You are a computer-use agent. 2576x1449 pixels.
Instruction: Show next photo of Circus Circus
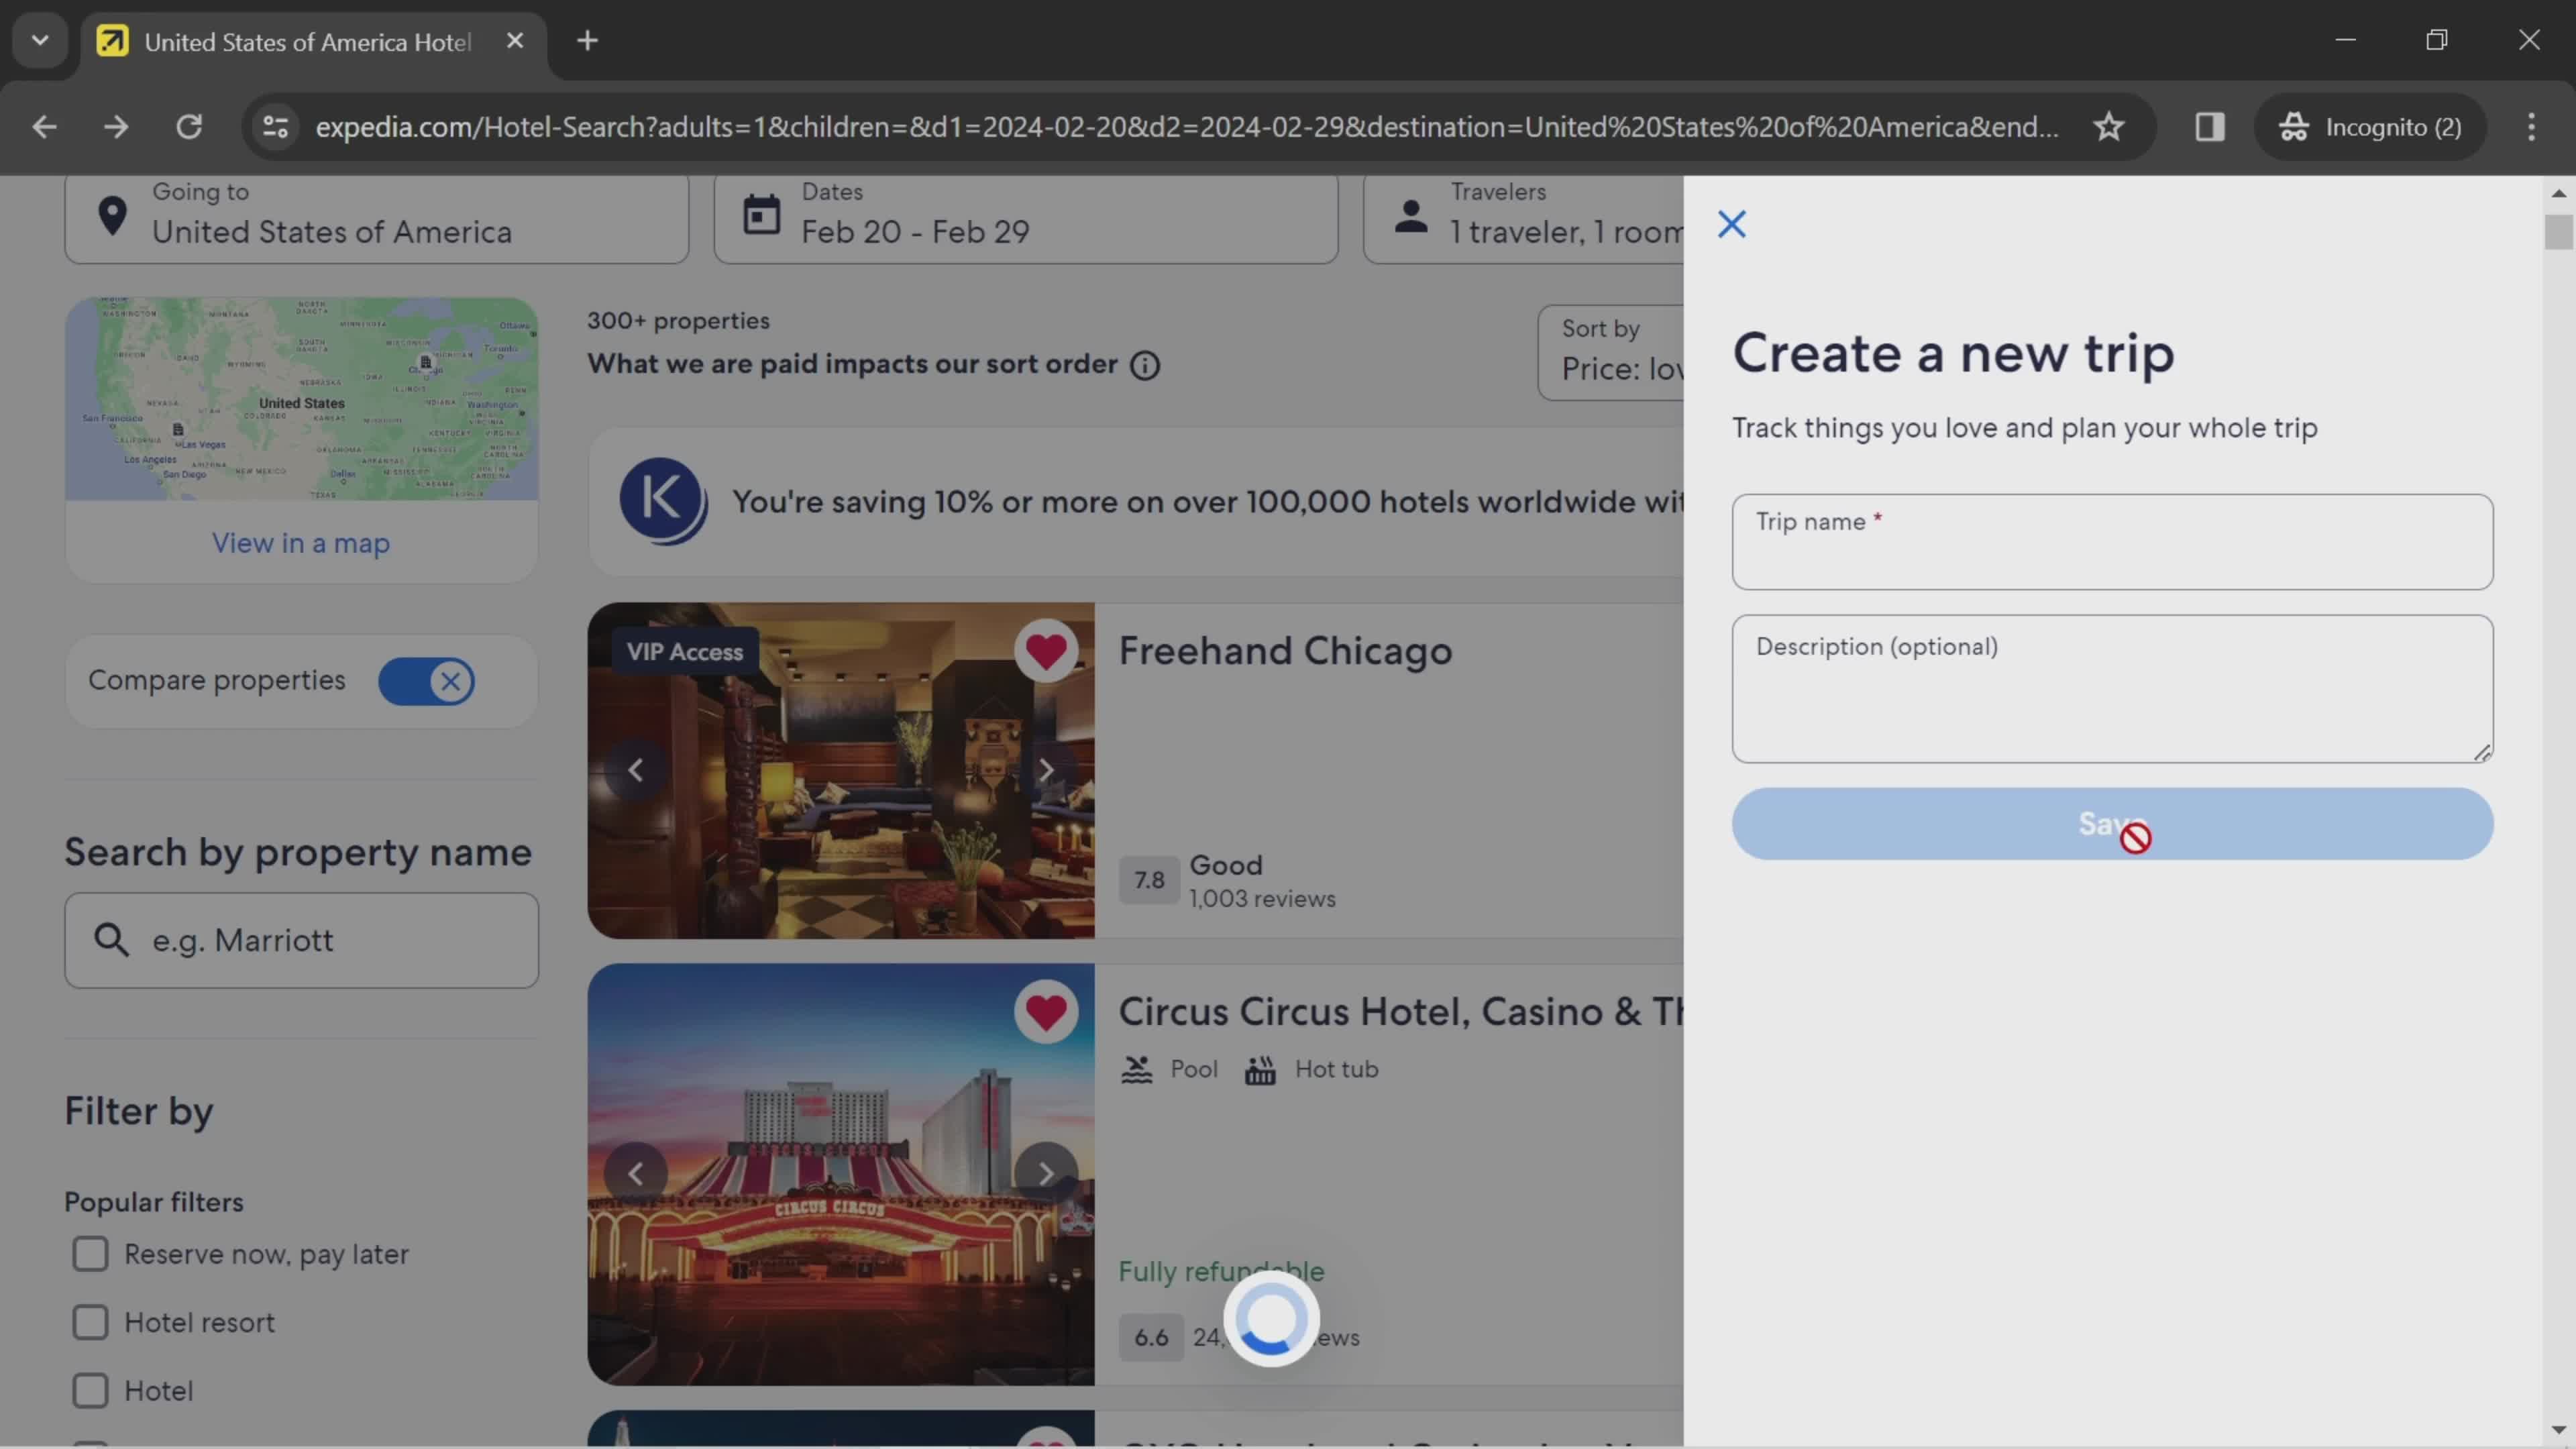[1046, 1174]
